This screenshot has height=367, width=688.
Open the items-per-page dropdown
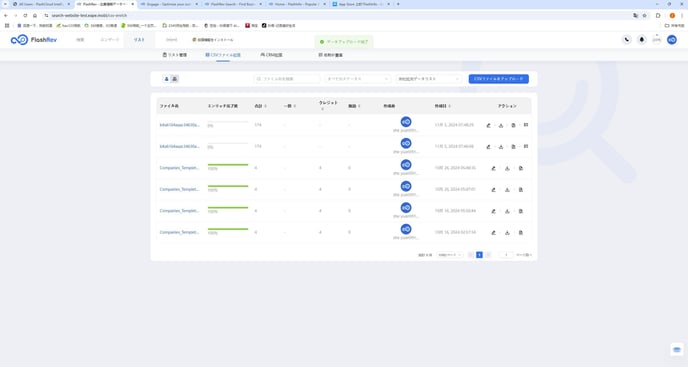coord(450,255)
